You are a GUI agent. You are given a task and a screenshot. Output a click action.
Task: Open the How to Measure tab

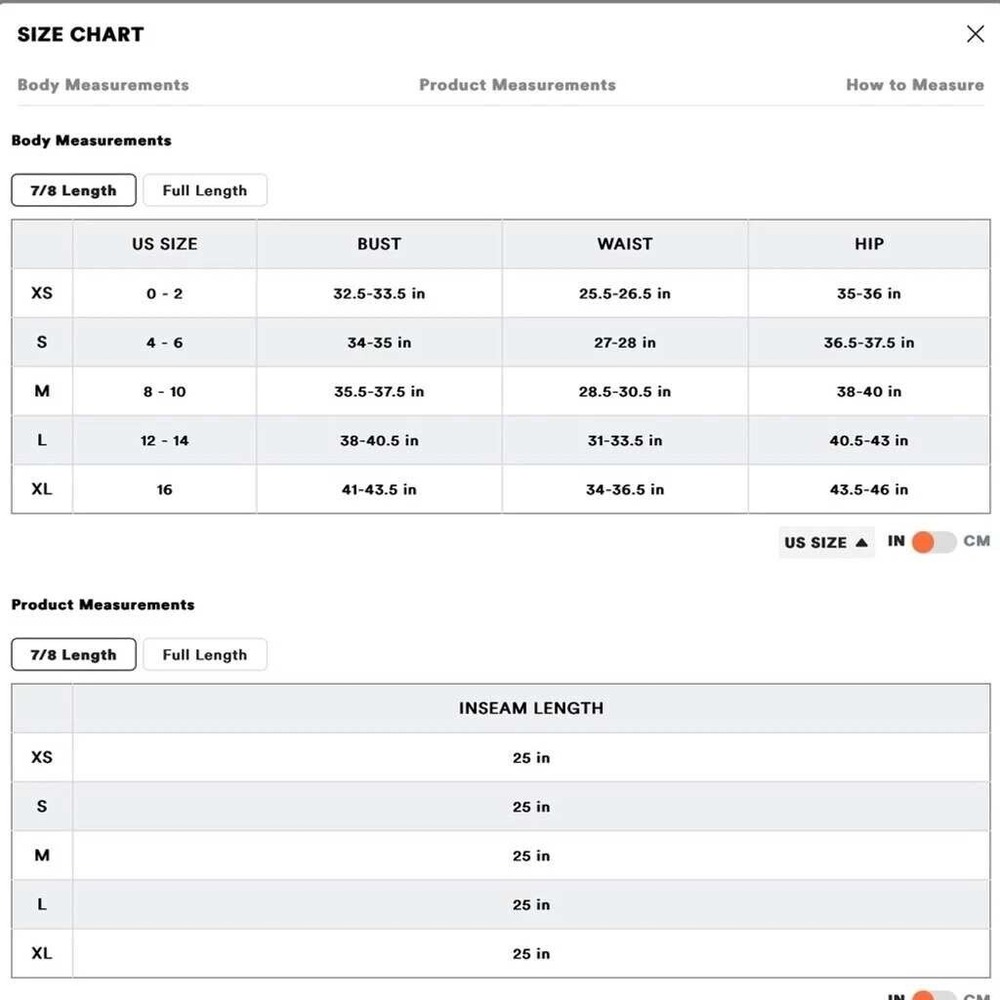(x=914, y=85)
